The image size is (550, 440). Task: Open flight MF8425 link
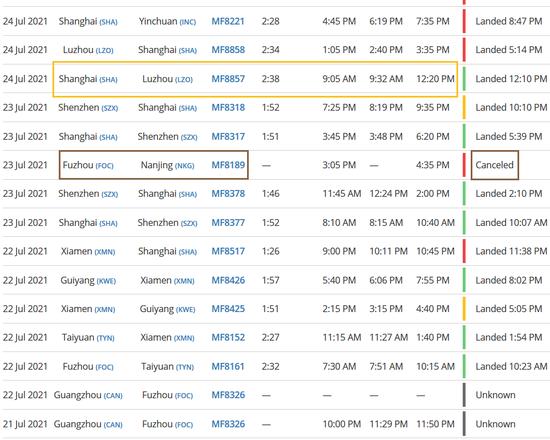pos(228,309)
